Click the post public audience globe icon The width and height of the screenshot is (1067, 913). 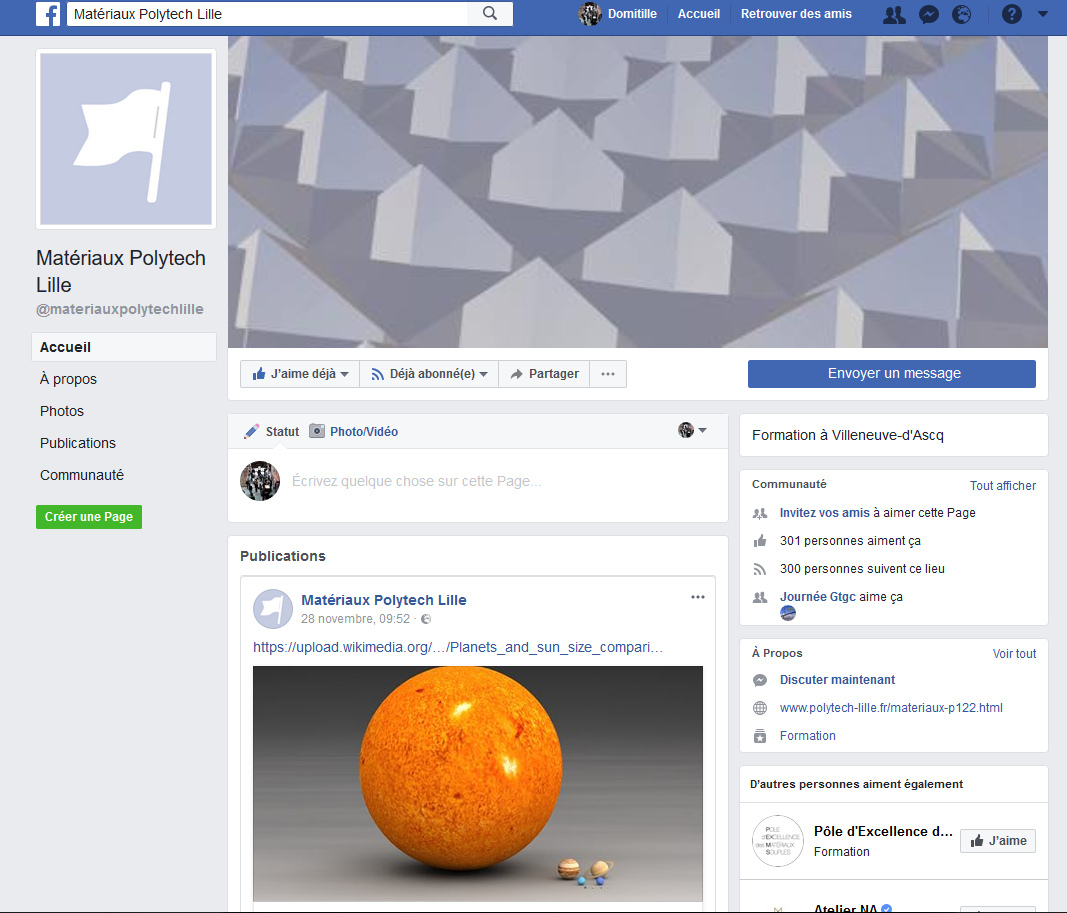(426, 619)
